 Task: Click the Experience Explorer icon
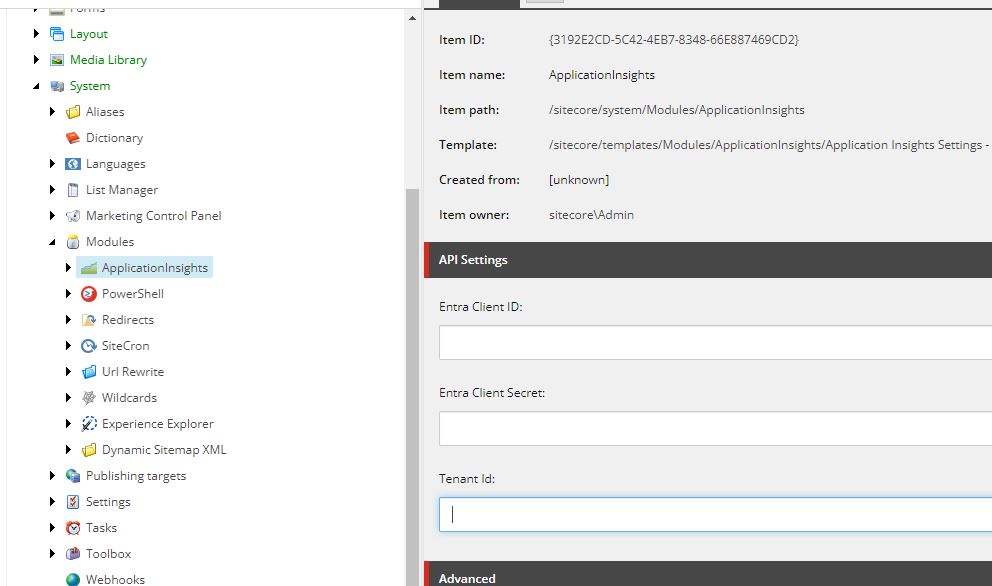[89, 423]
